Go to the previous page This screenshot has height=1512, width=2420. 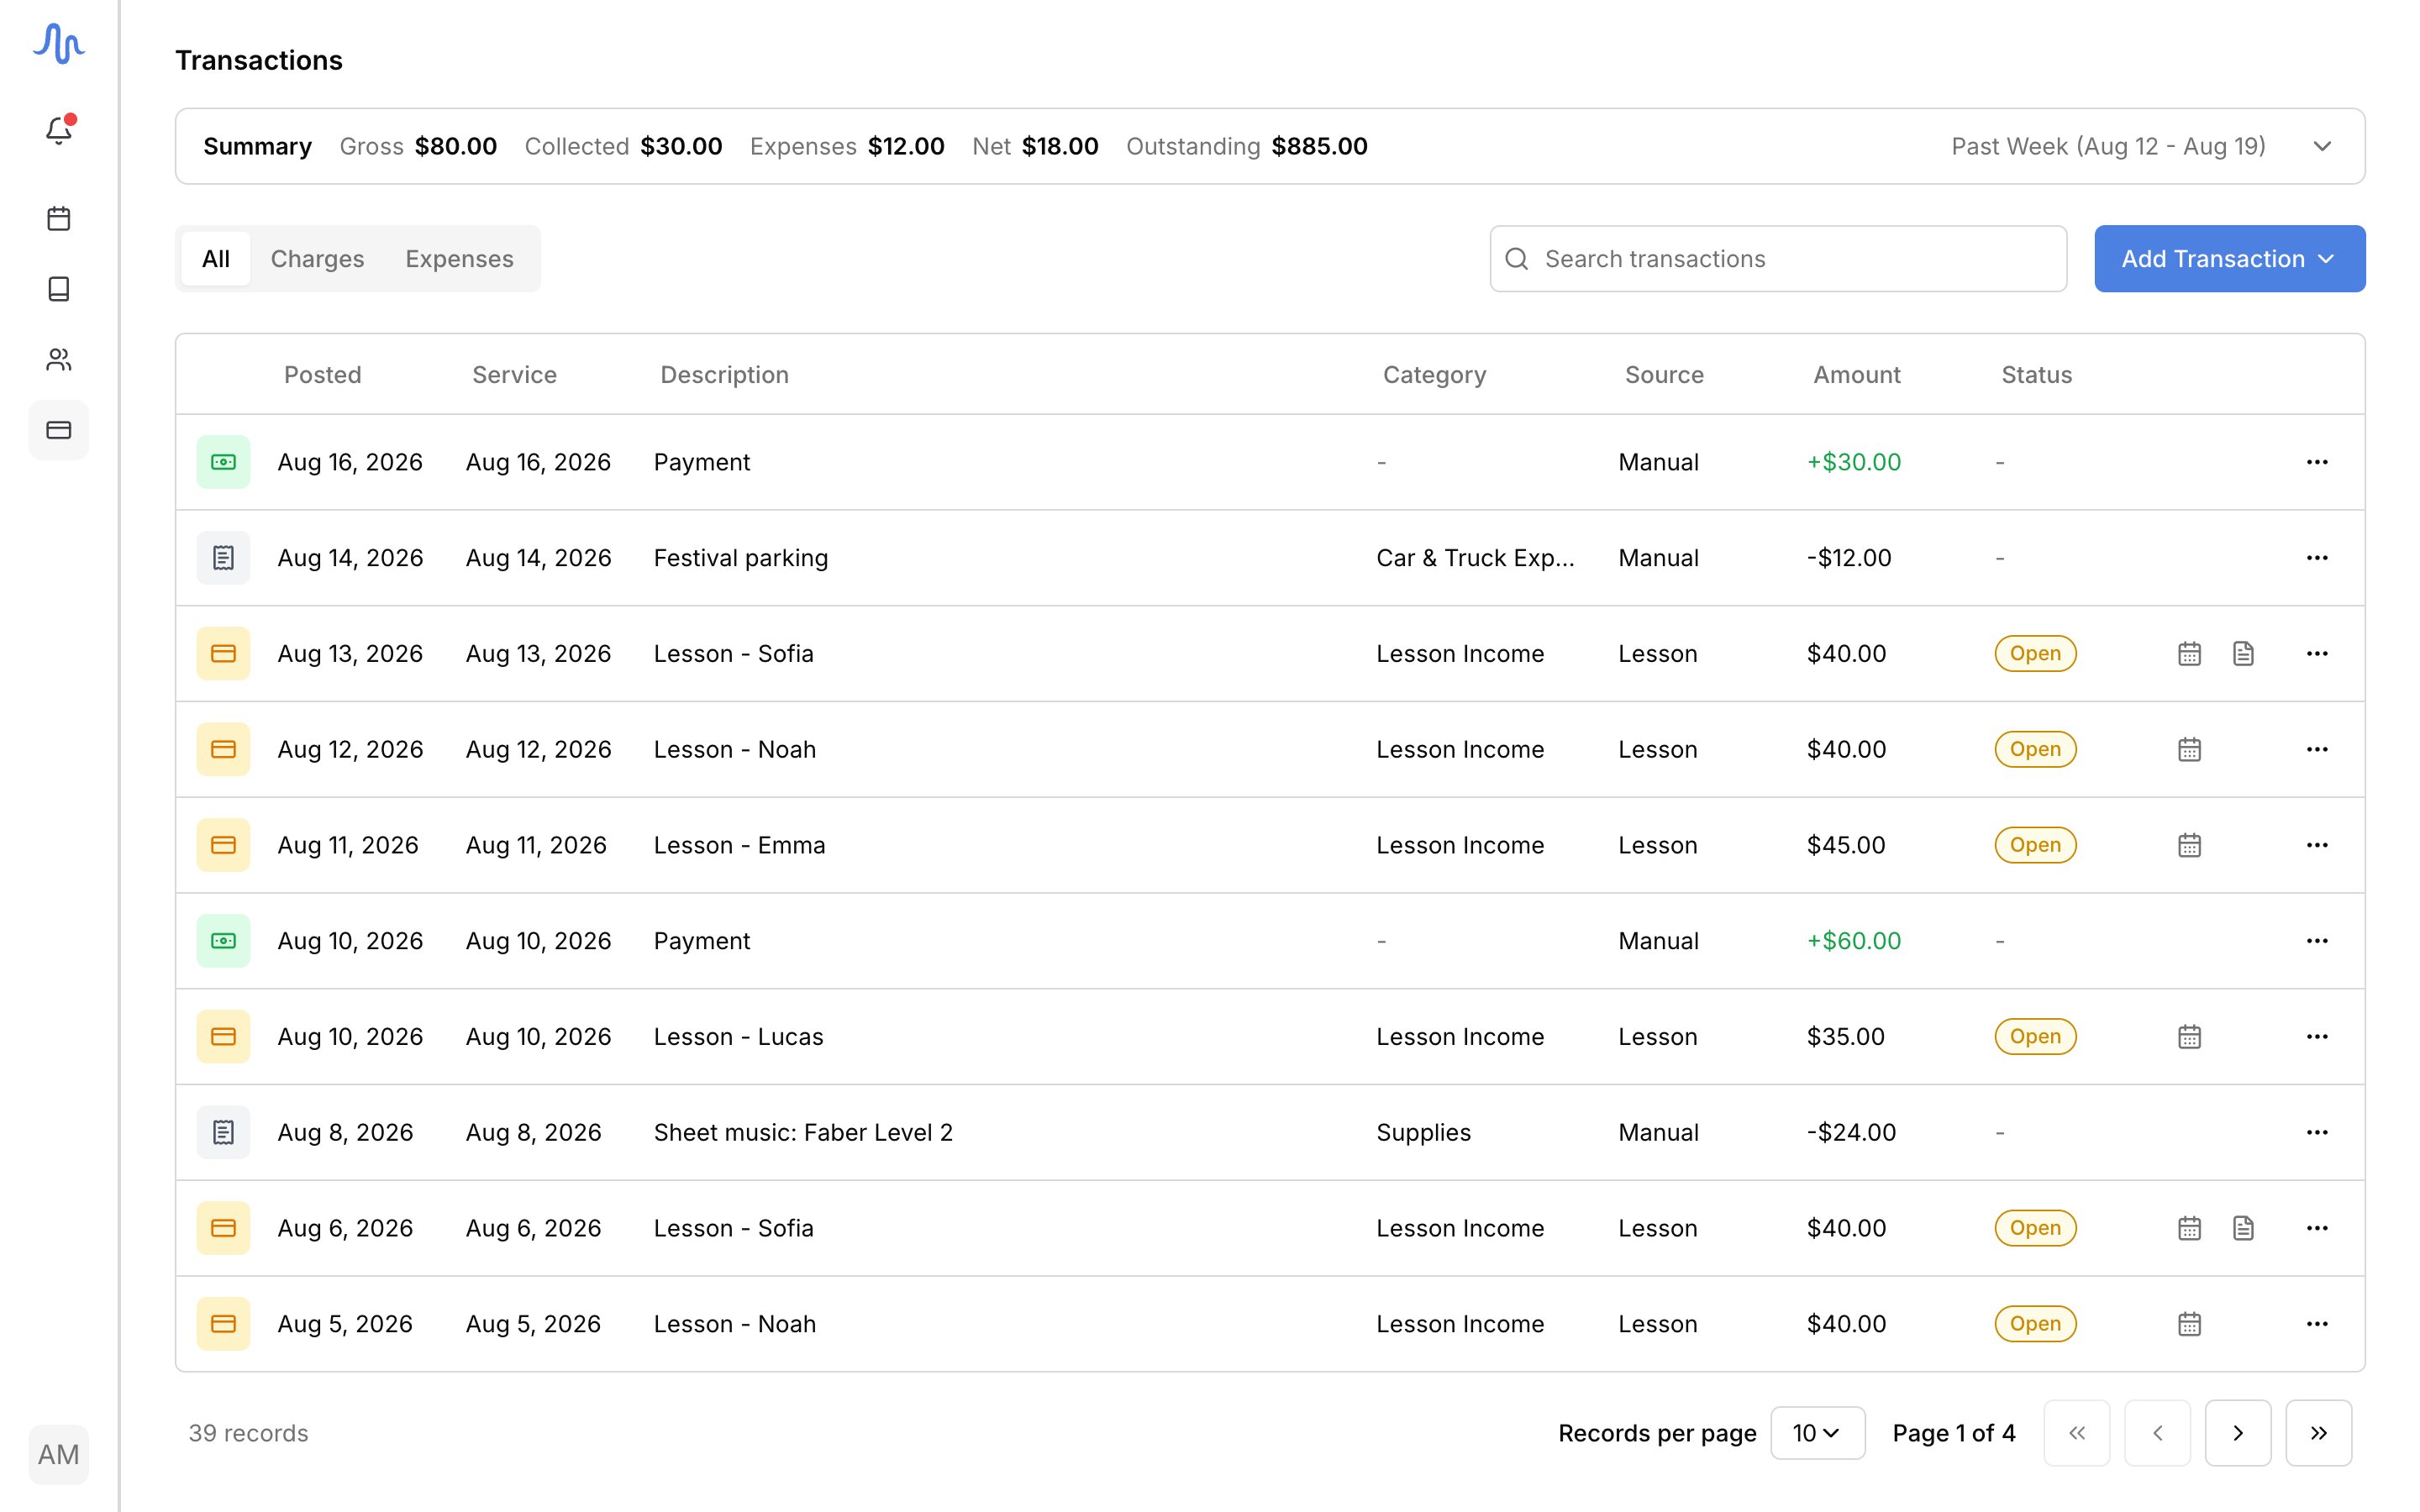point(2157,1433)
